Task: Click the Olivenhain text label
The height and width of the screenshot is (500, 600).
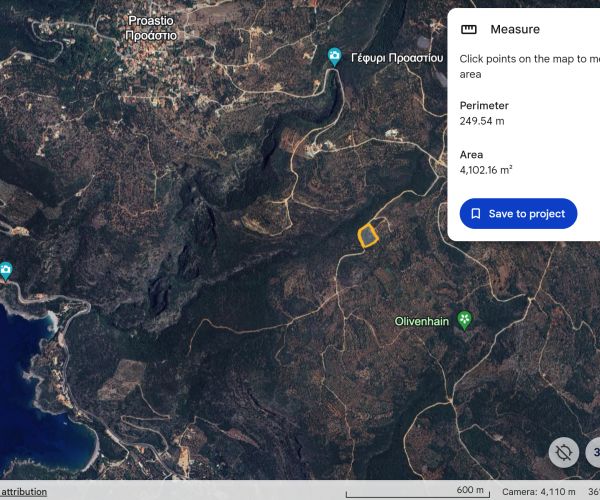Action: point(423,321)
